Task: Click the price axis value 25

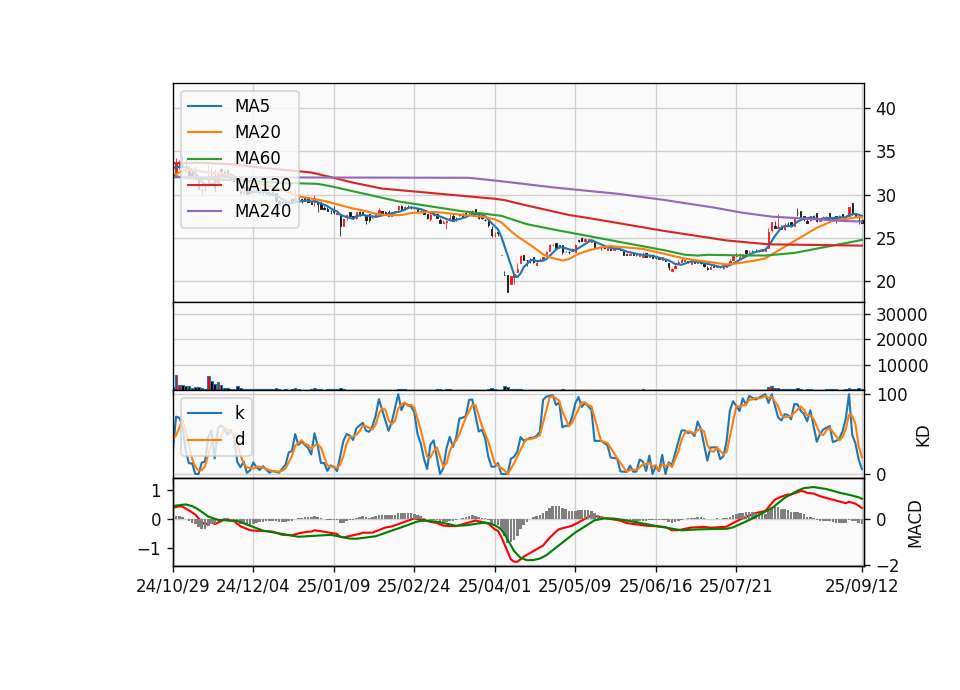Action: coord(885,239)
